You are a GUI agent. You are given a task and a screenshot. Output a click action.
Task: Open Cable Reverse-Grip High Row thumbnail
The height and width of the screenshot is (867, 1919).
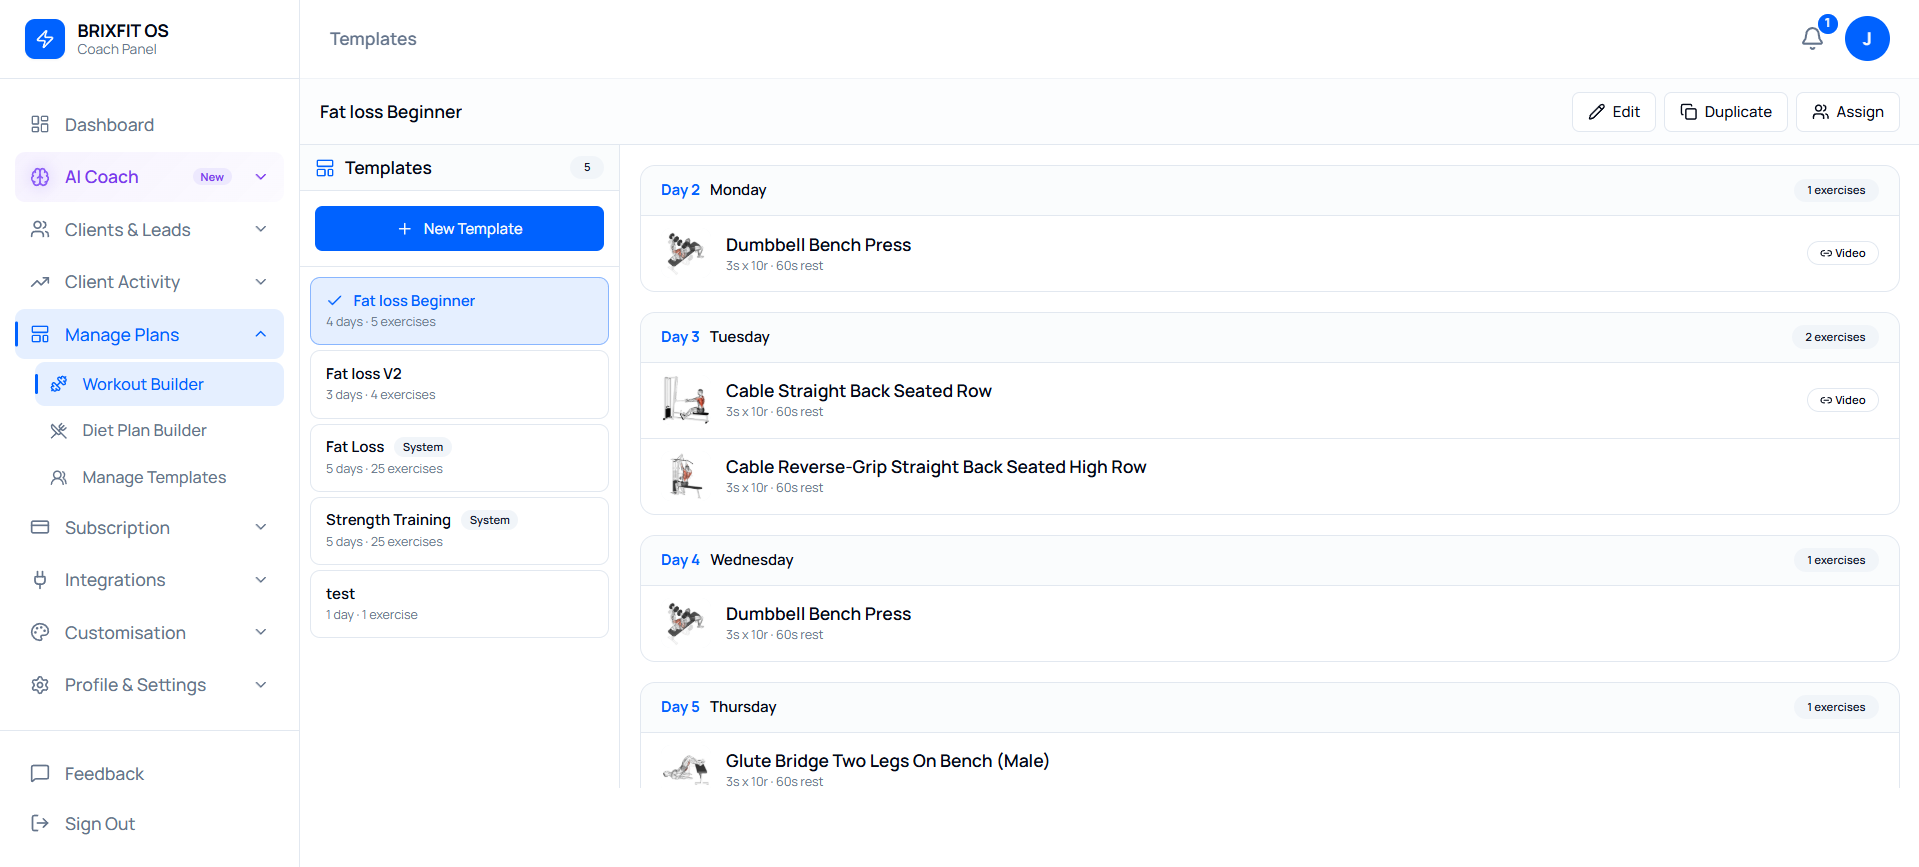685,476
